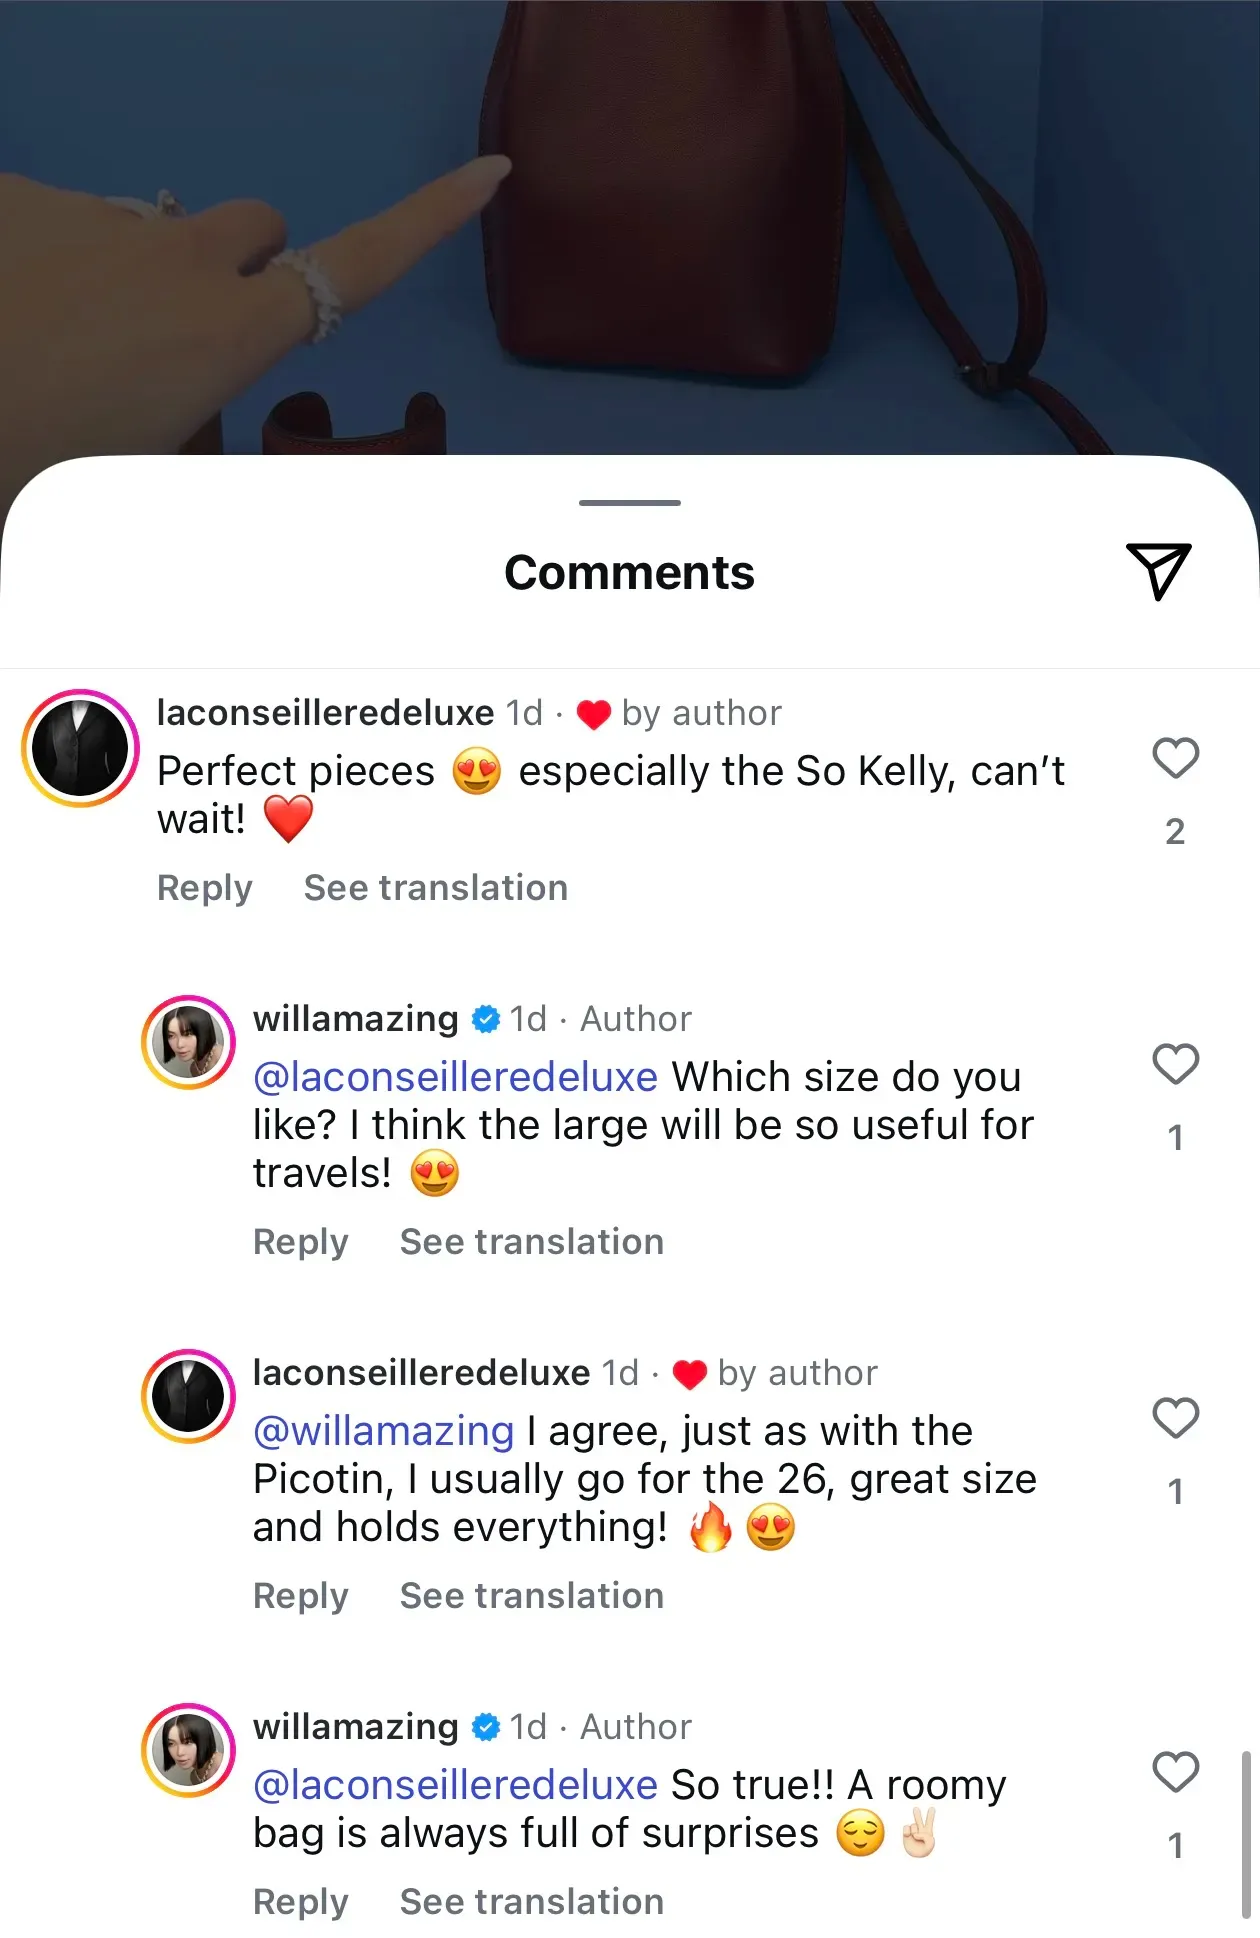Reply to the "Which size do you like" comment
Viewport: 1260px width, 1938px height.
301,1242
